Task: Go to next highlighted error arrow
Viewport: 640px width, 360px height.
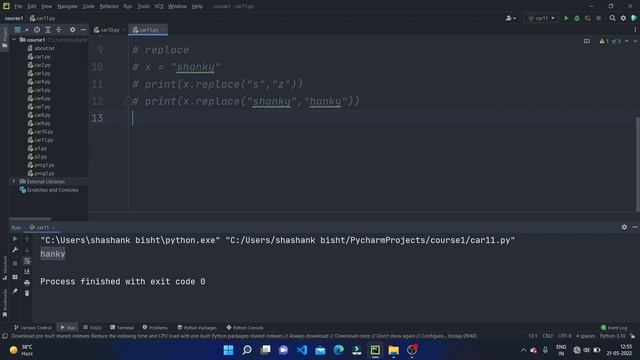Action: 635,41
